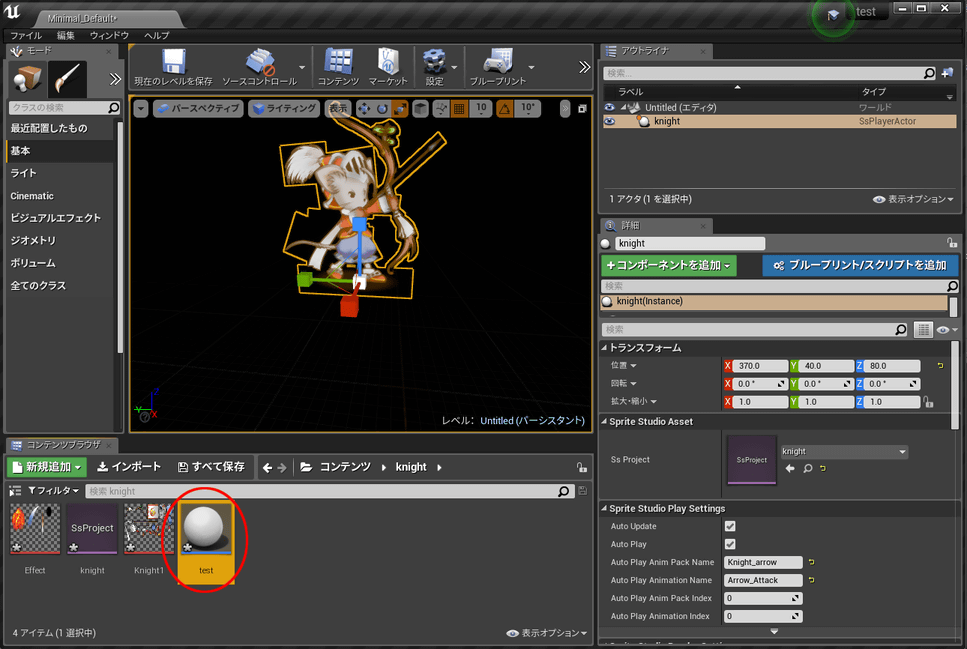967x649 pixels.
Task: Open the パースペクティブ view dropdown
Action: 198,109
